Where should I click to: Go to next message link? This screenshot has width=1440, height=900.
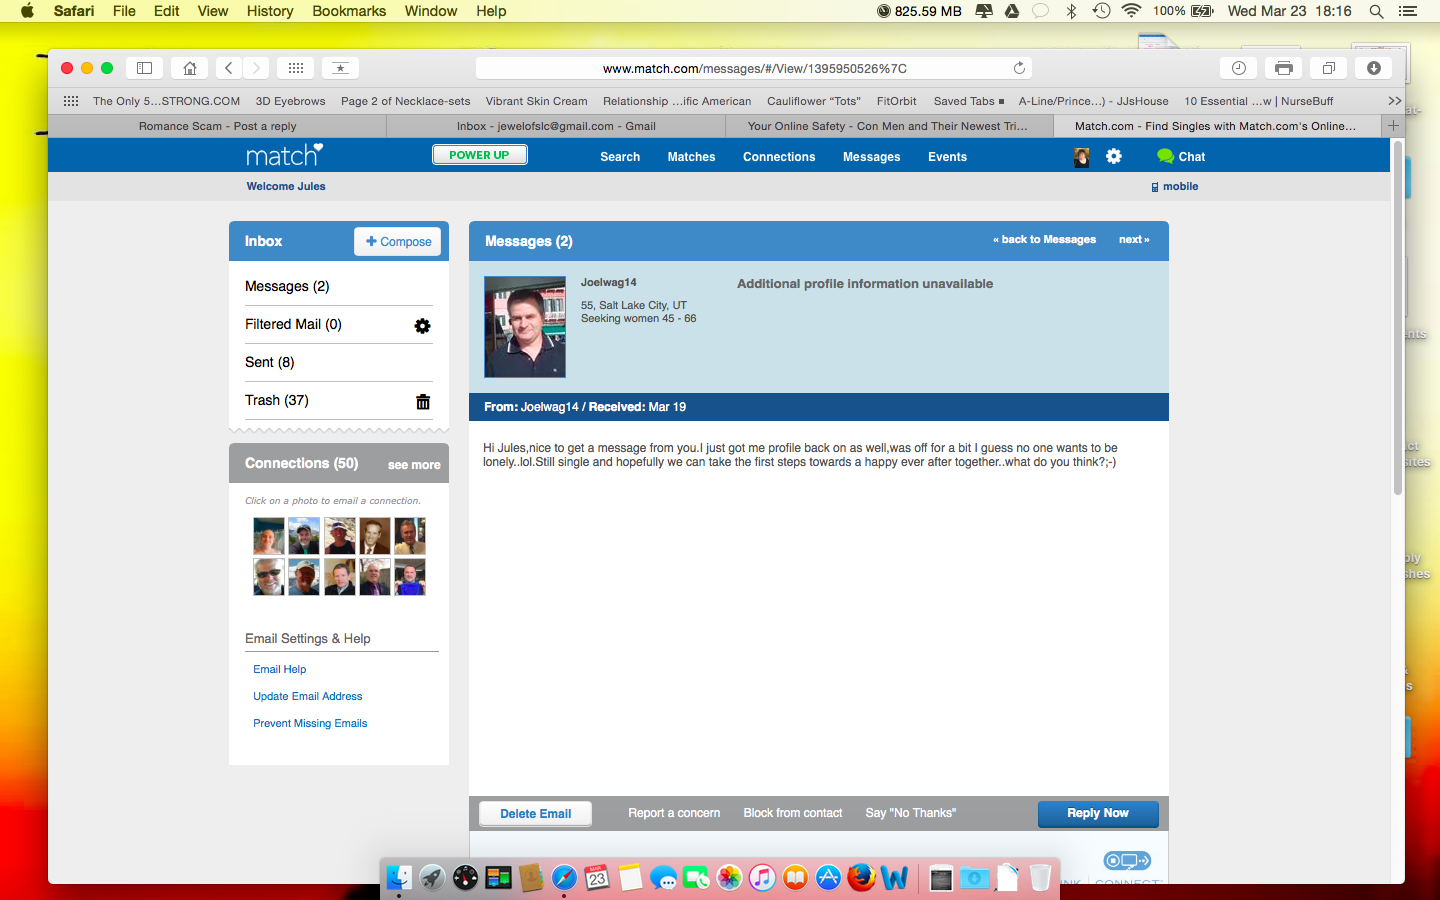pyautogui.click(x=1134, y=240)
